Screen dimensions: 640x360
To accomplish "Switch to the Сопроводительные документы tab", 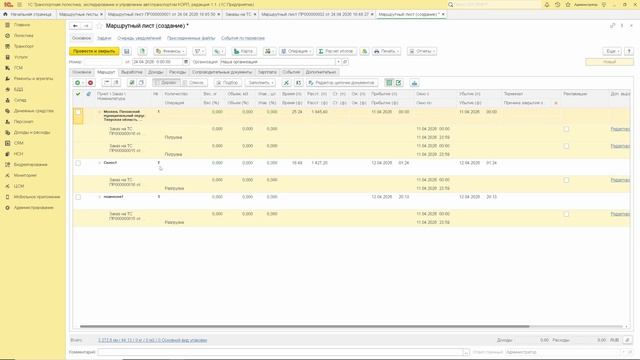I will coord(222,72).
